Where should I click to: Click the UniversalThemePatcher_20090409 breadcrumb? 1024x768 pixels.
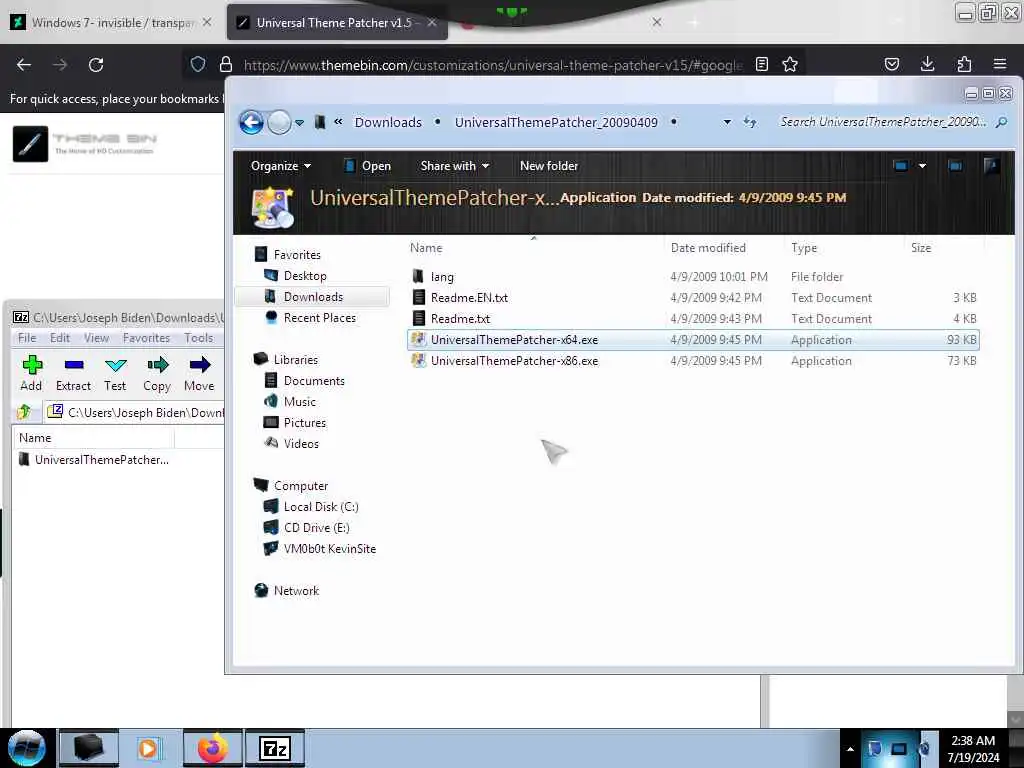[556, 122]
